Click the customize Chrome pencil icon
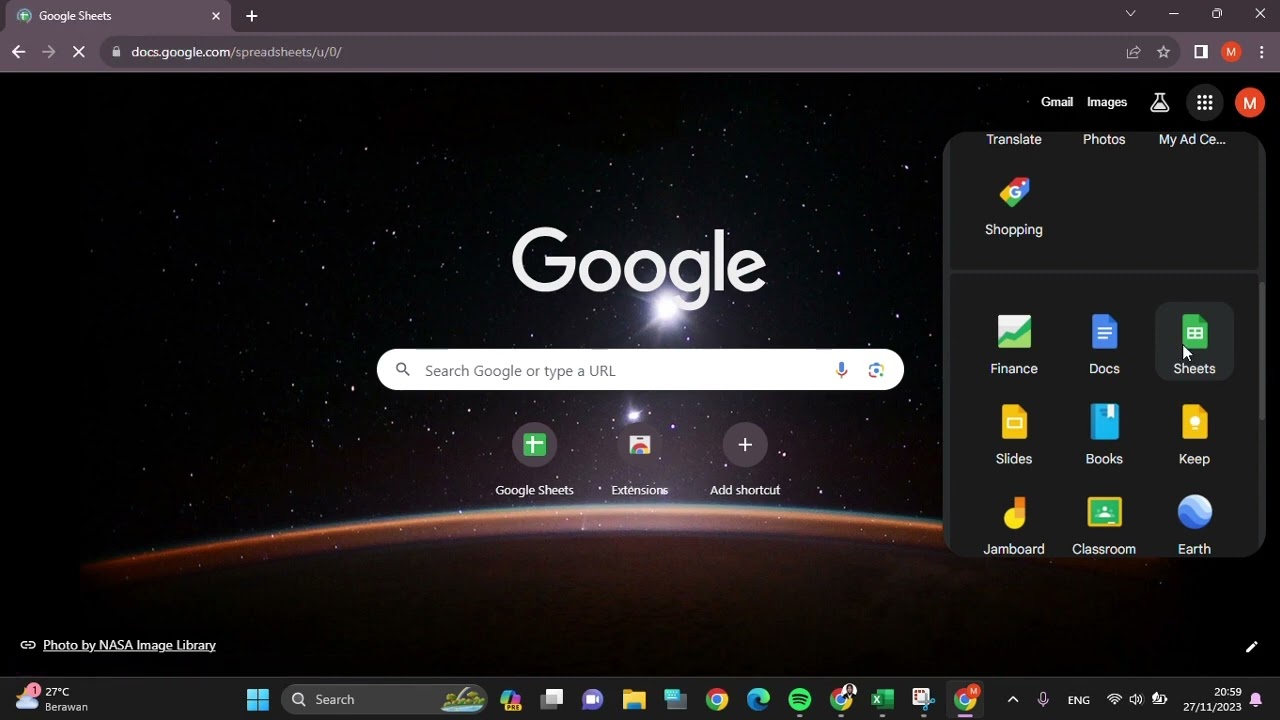This screenshot has width=1280, height=720. coord(1251,646)
